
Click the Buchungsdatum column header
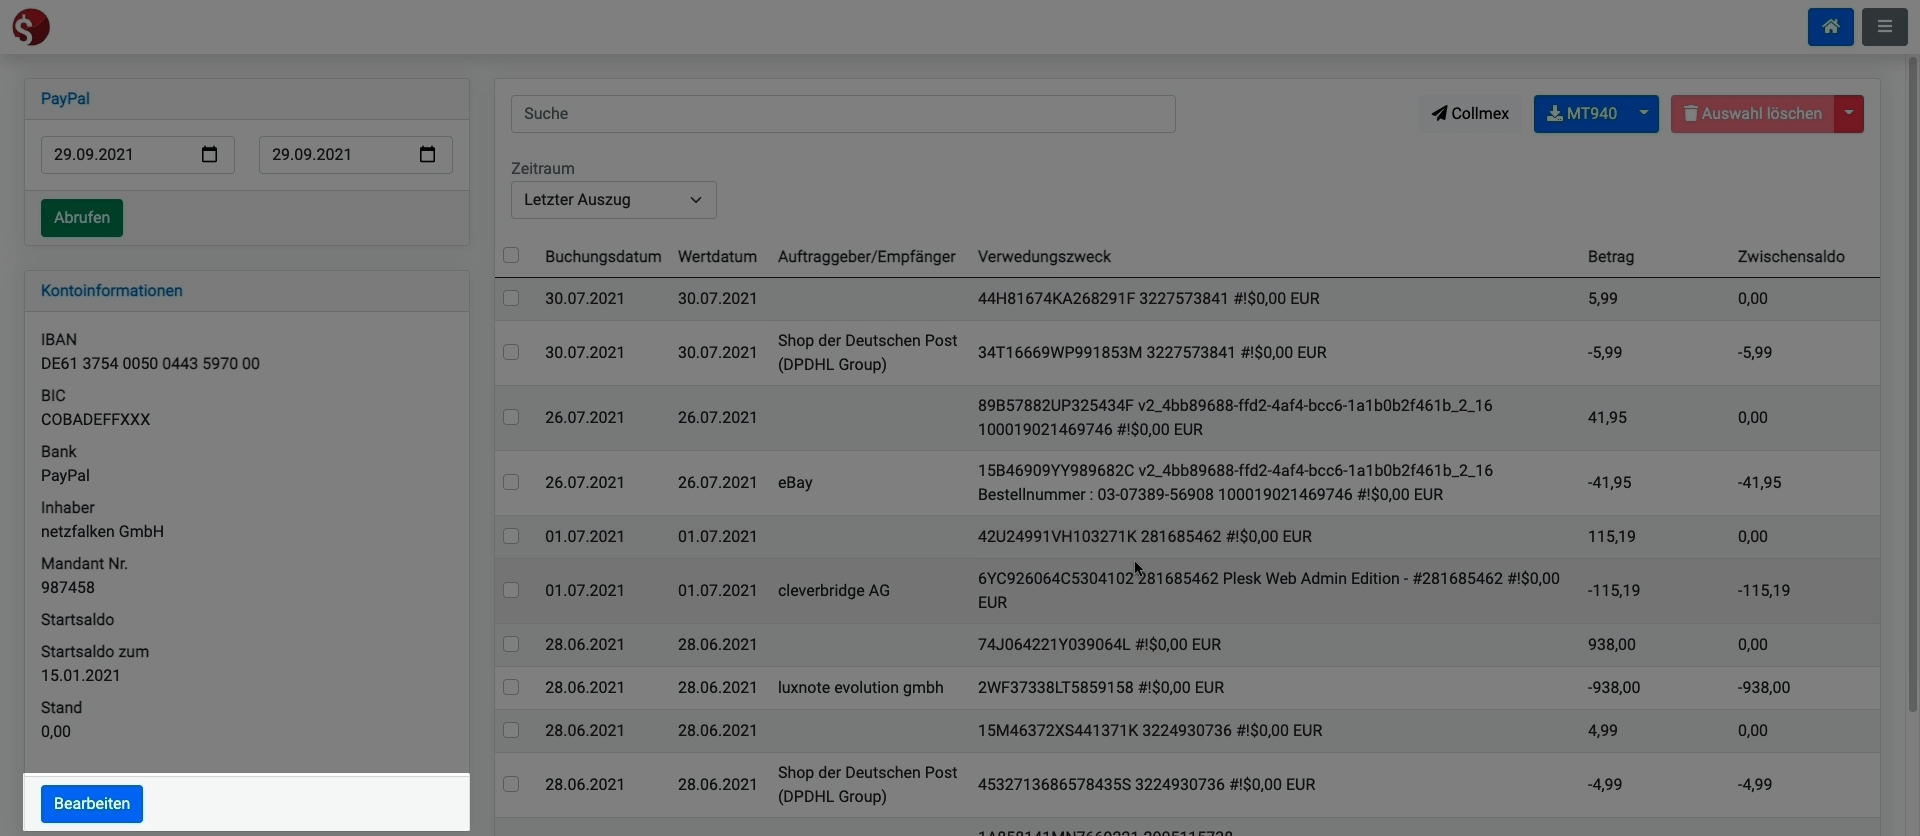click(603, 257)
